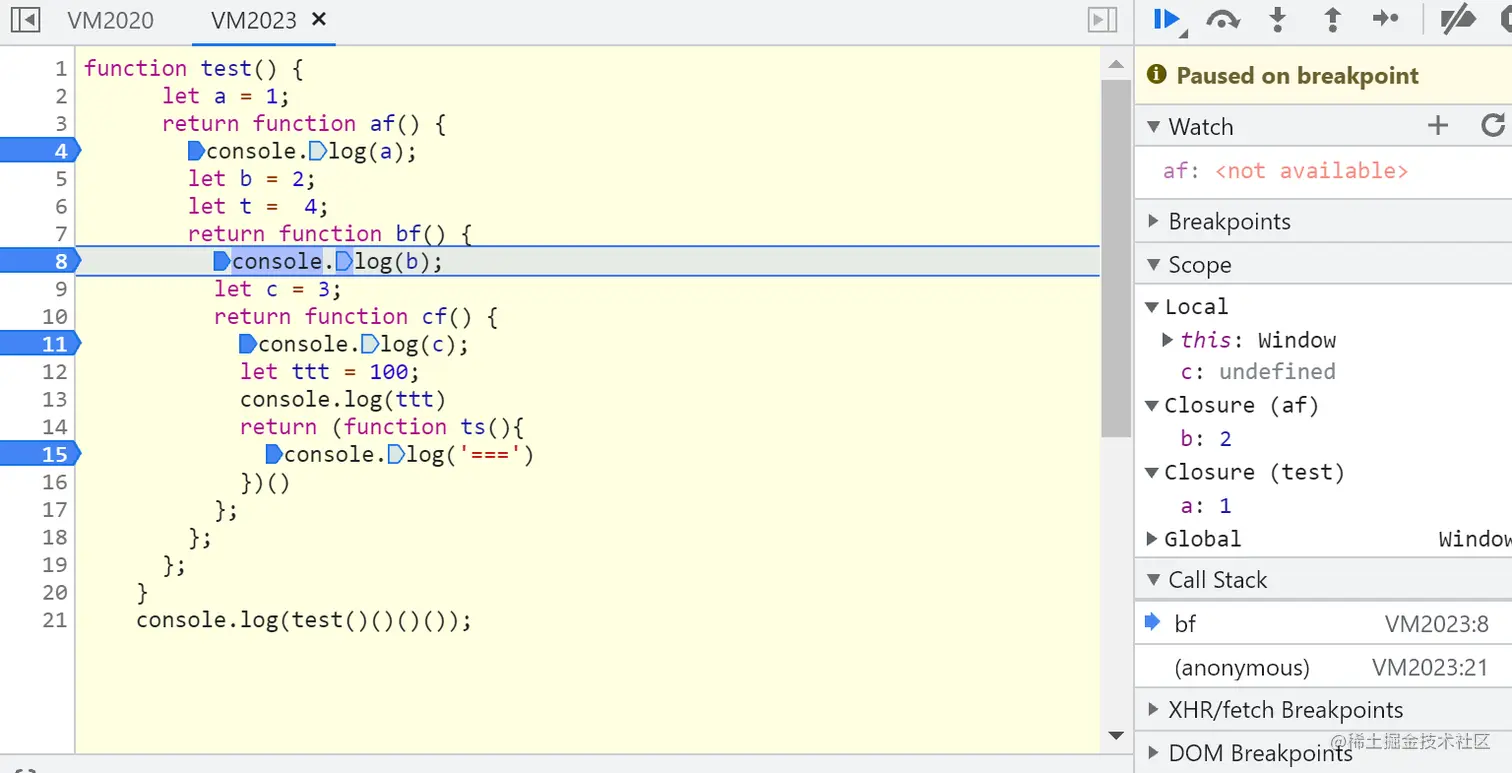The height and width of the screenshot is (773, 1512).
Task: Resume script execution
Action: tap(1167, 20)
